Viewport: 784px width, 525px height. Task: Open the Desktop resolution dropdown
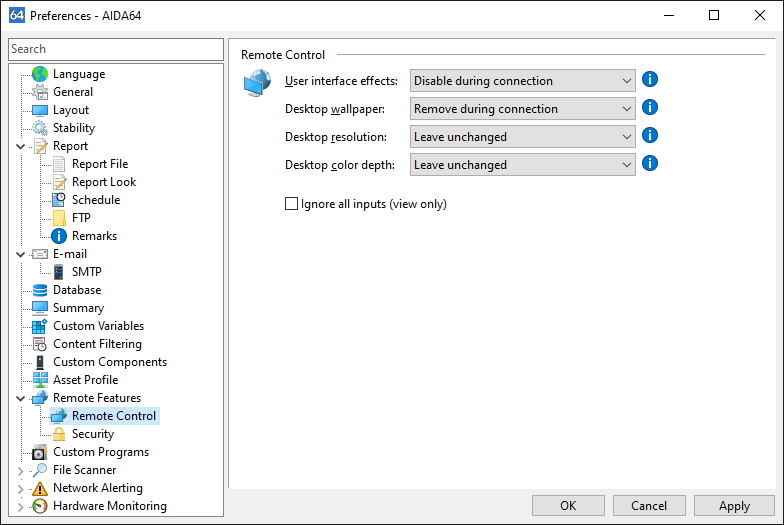pos(522,136)
